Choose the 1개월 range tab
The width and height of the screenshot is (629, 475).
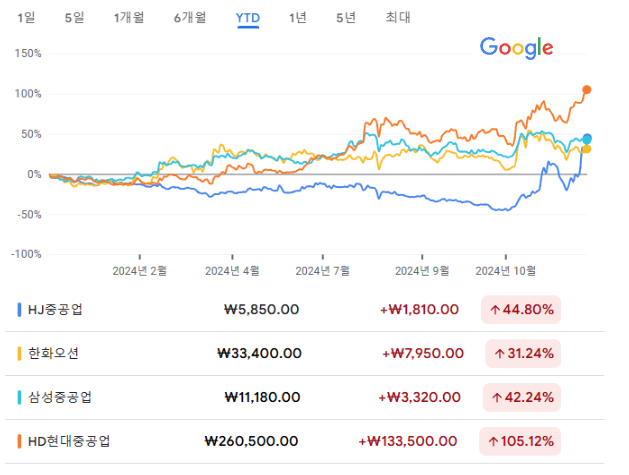[x=129, y=18]
